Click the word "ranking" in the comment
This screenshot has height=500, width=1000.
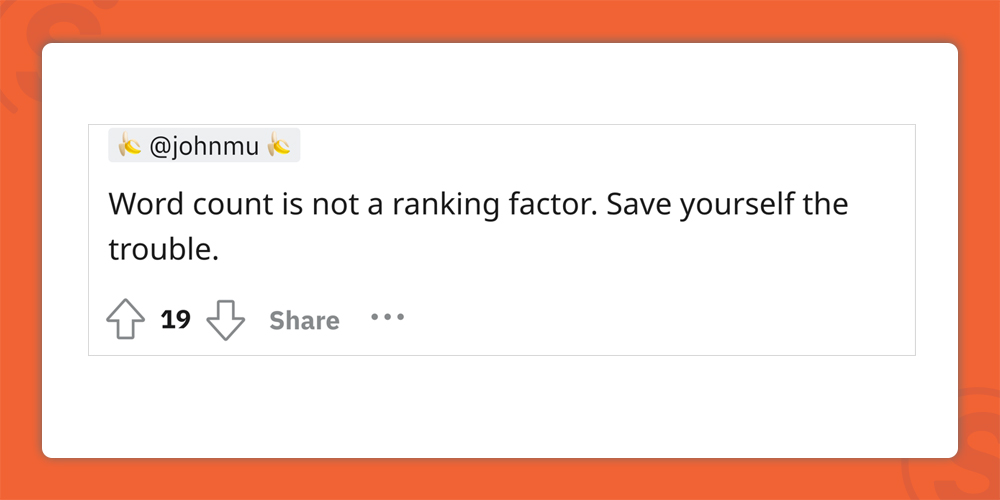[x=439, y=204]
